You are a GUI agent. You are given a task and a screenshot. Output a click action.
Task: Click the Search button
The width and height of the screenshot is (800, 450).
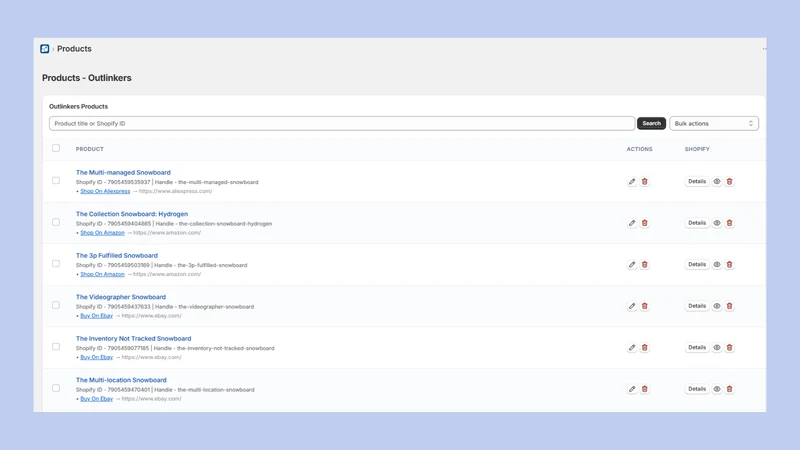(x=651, y=123)
